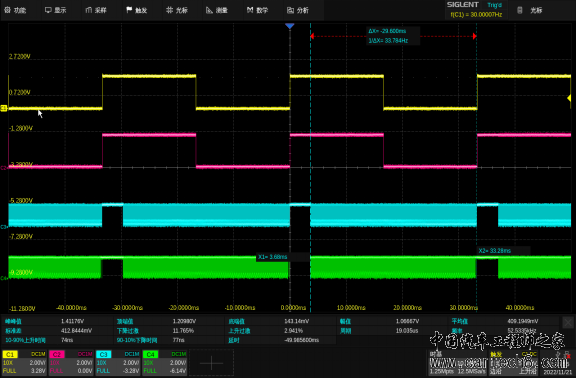This screenshot has height=378, width=576.
Task: Select the 延时 -49.985600ms measurement
Action: [281, 340]
